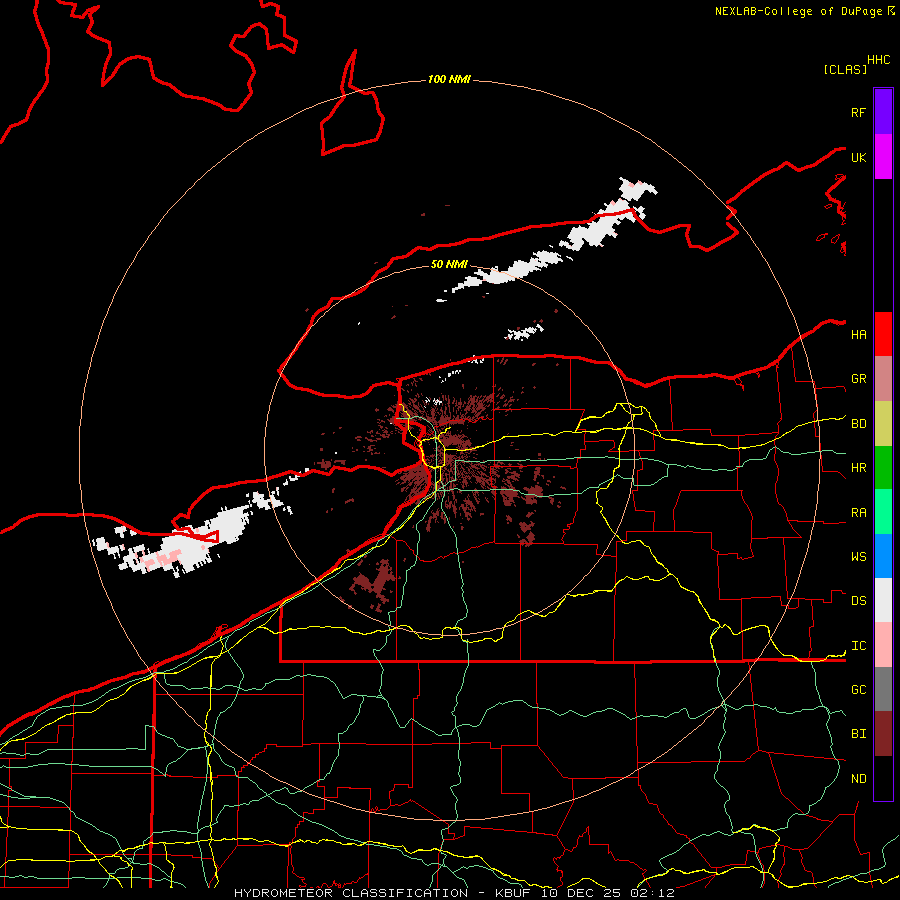This screenshot has height=900, width=900.
Task: Click the BI legend label
Action: click(x=858, y=734)
